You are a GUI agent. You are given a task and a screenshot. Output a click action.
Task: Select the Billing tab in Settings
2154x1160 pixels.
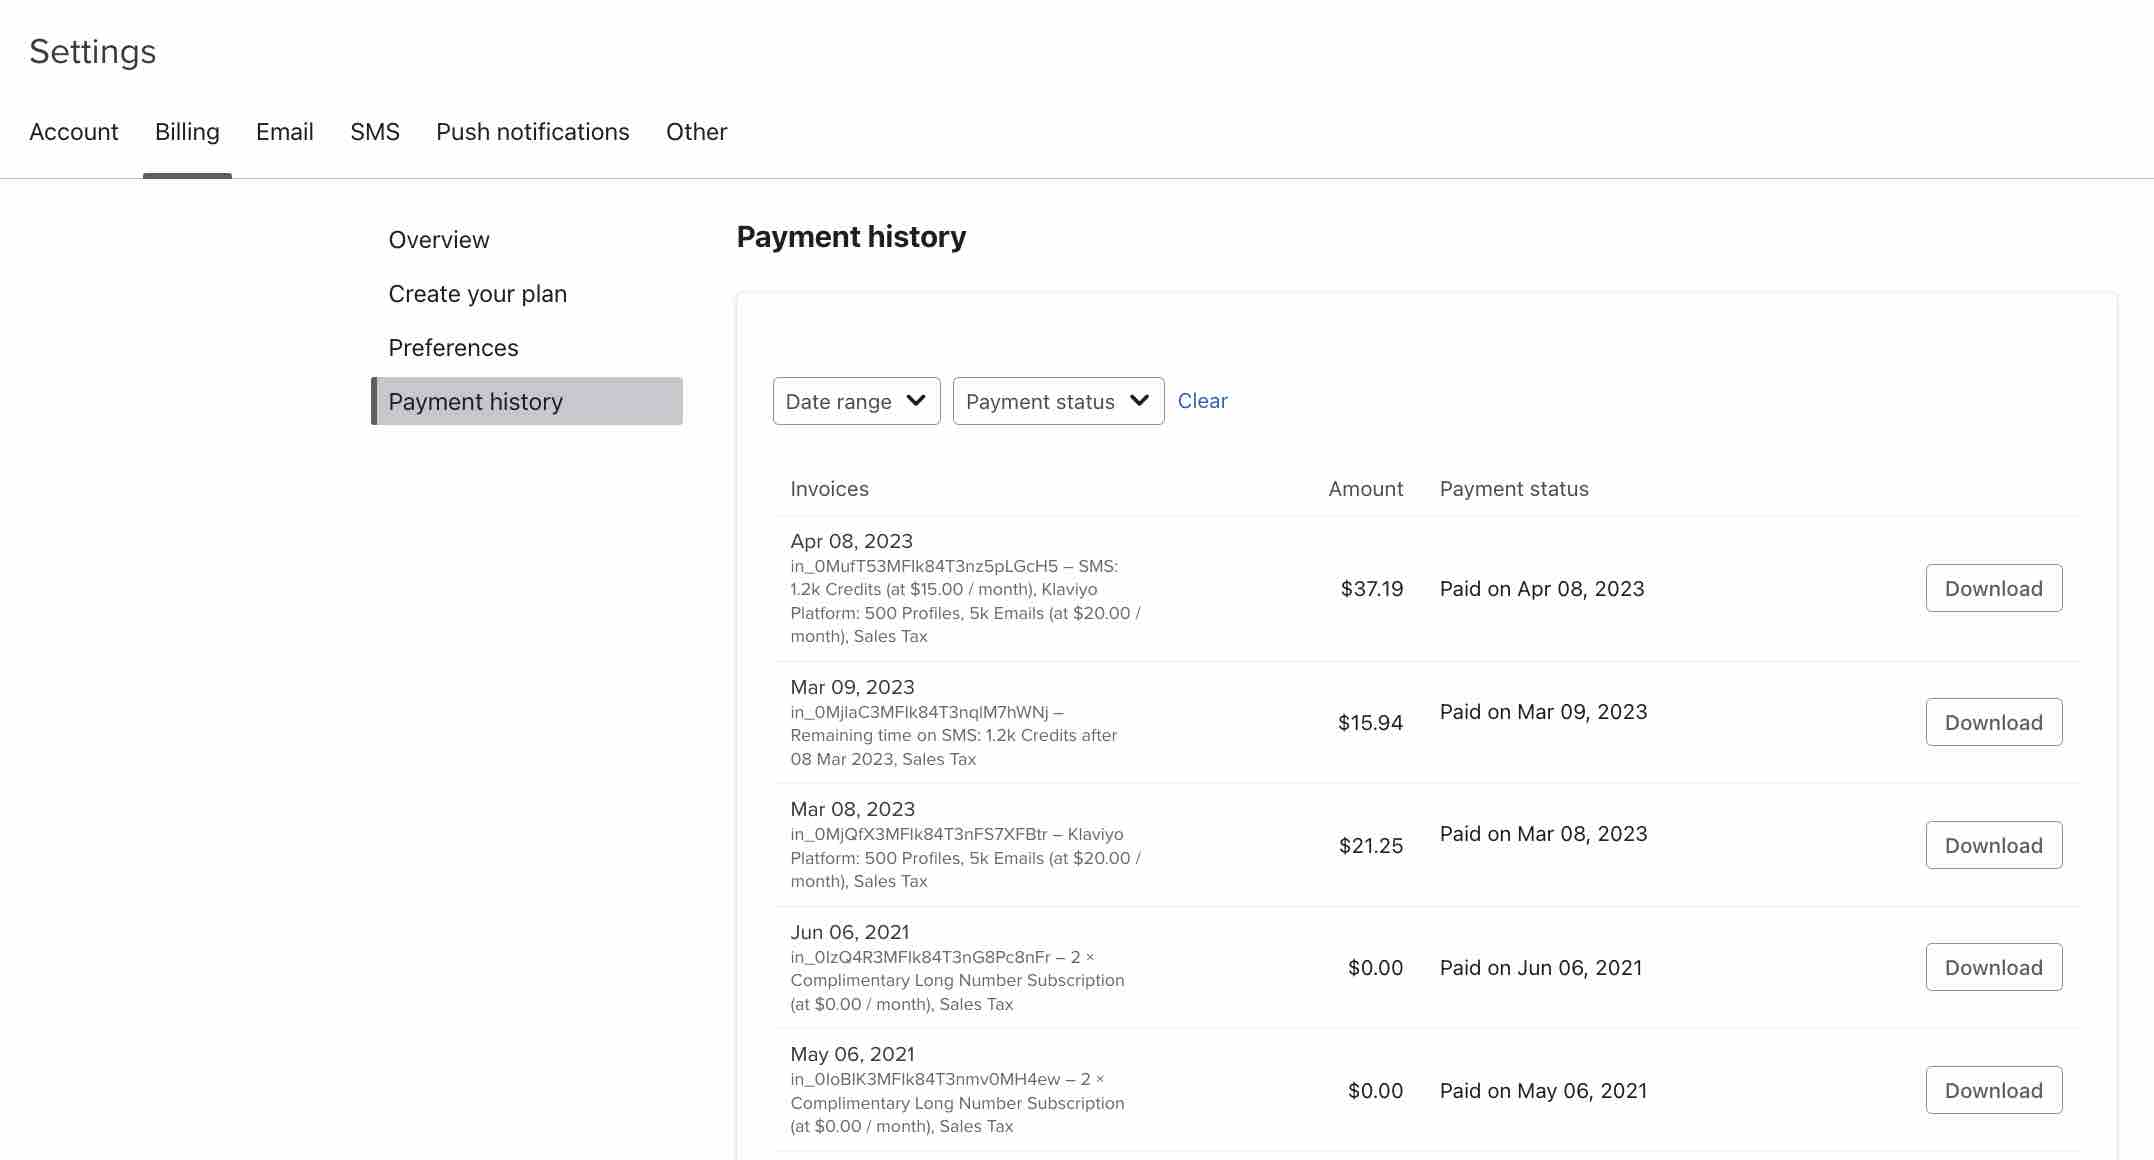(186, 131)
